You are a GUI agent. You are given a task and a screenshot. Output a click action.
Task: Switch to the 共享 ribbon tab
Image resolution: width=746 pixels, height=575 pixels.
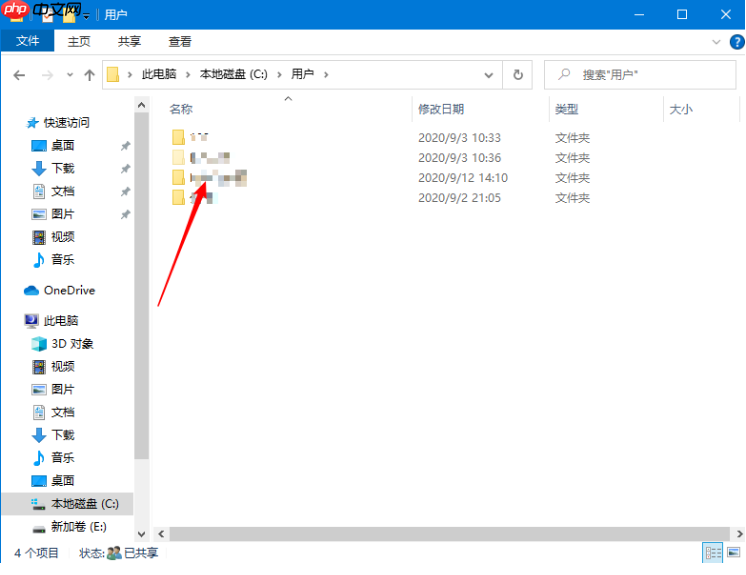click(x=129, y=42)
